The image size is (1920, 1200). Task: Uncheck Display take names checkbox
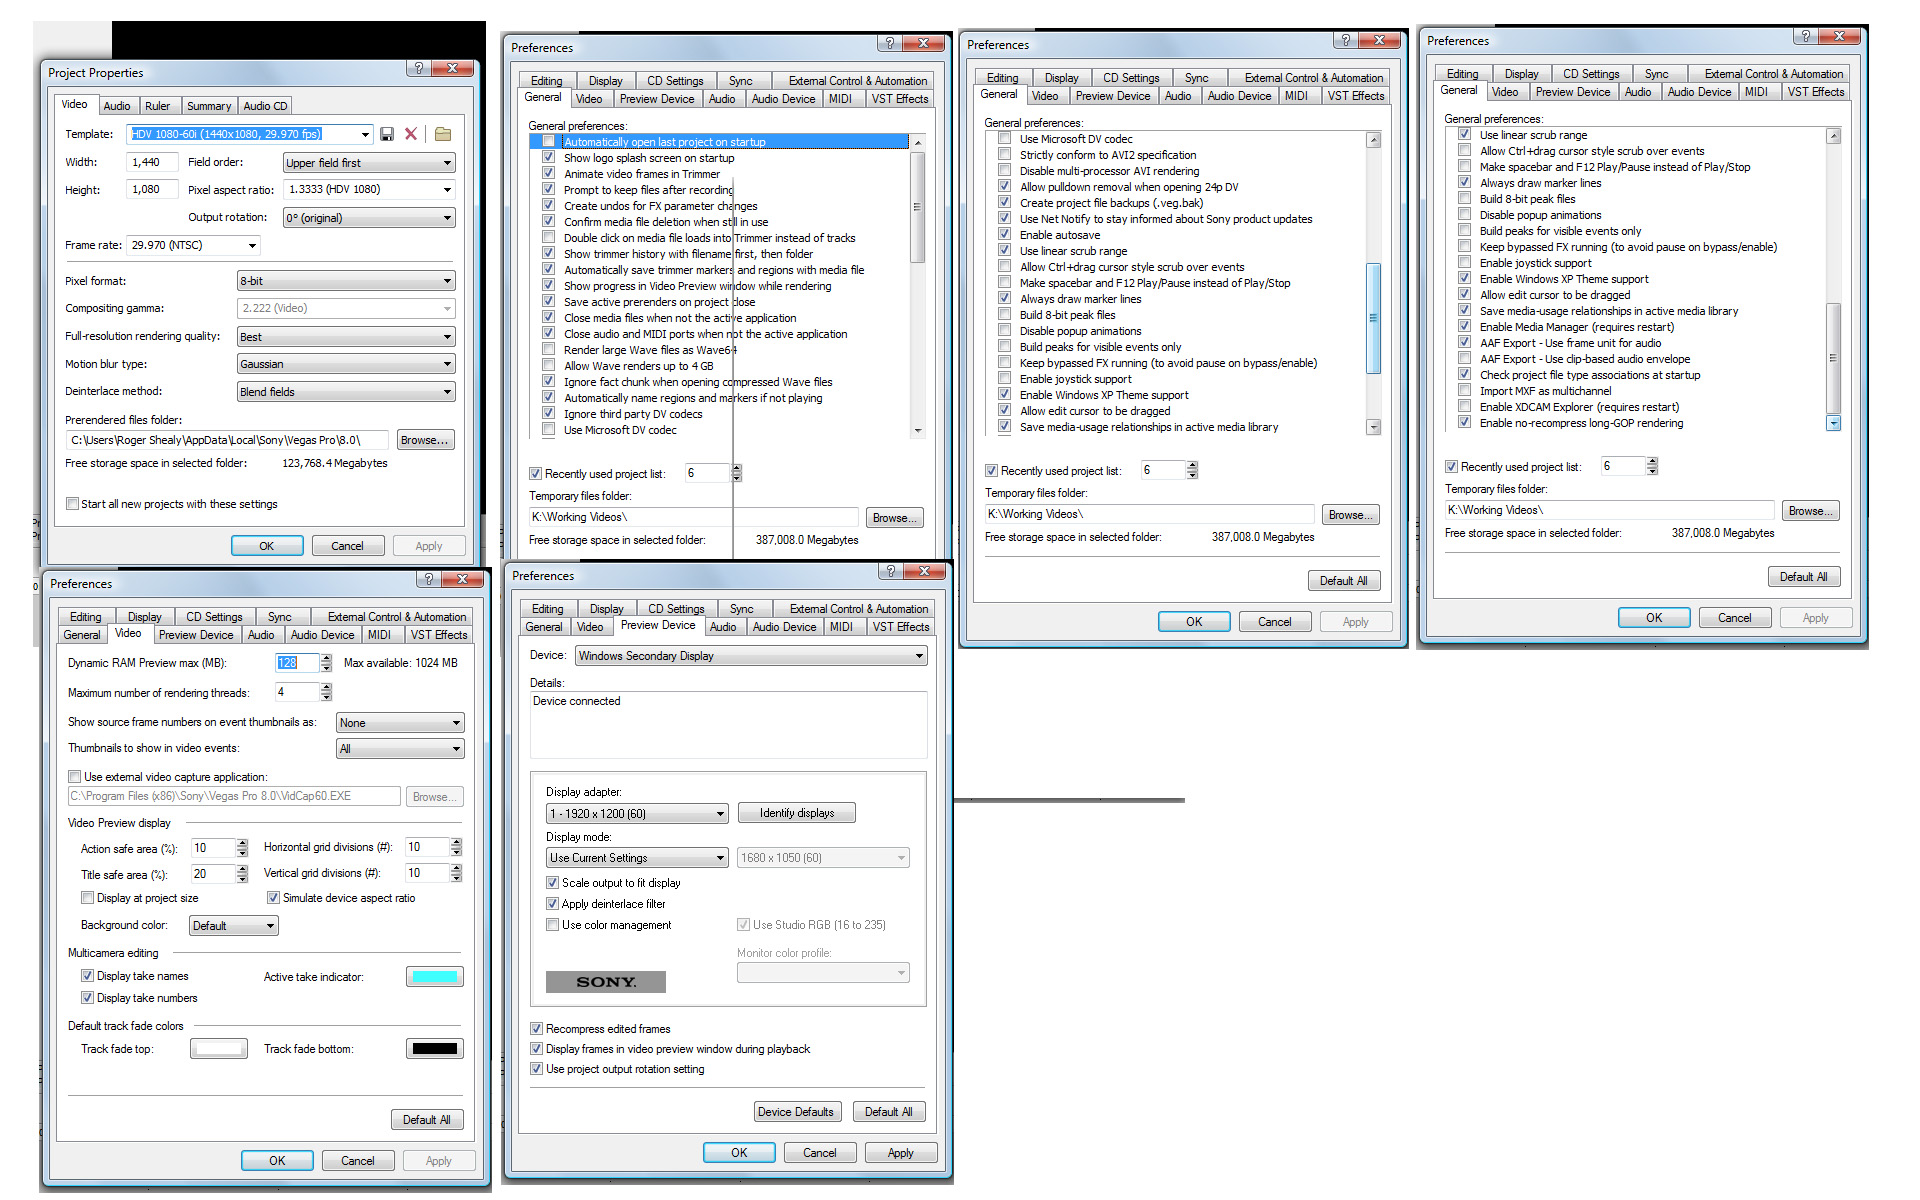tap(88, 976)
